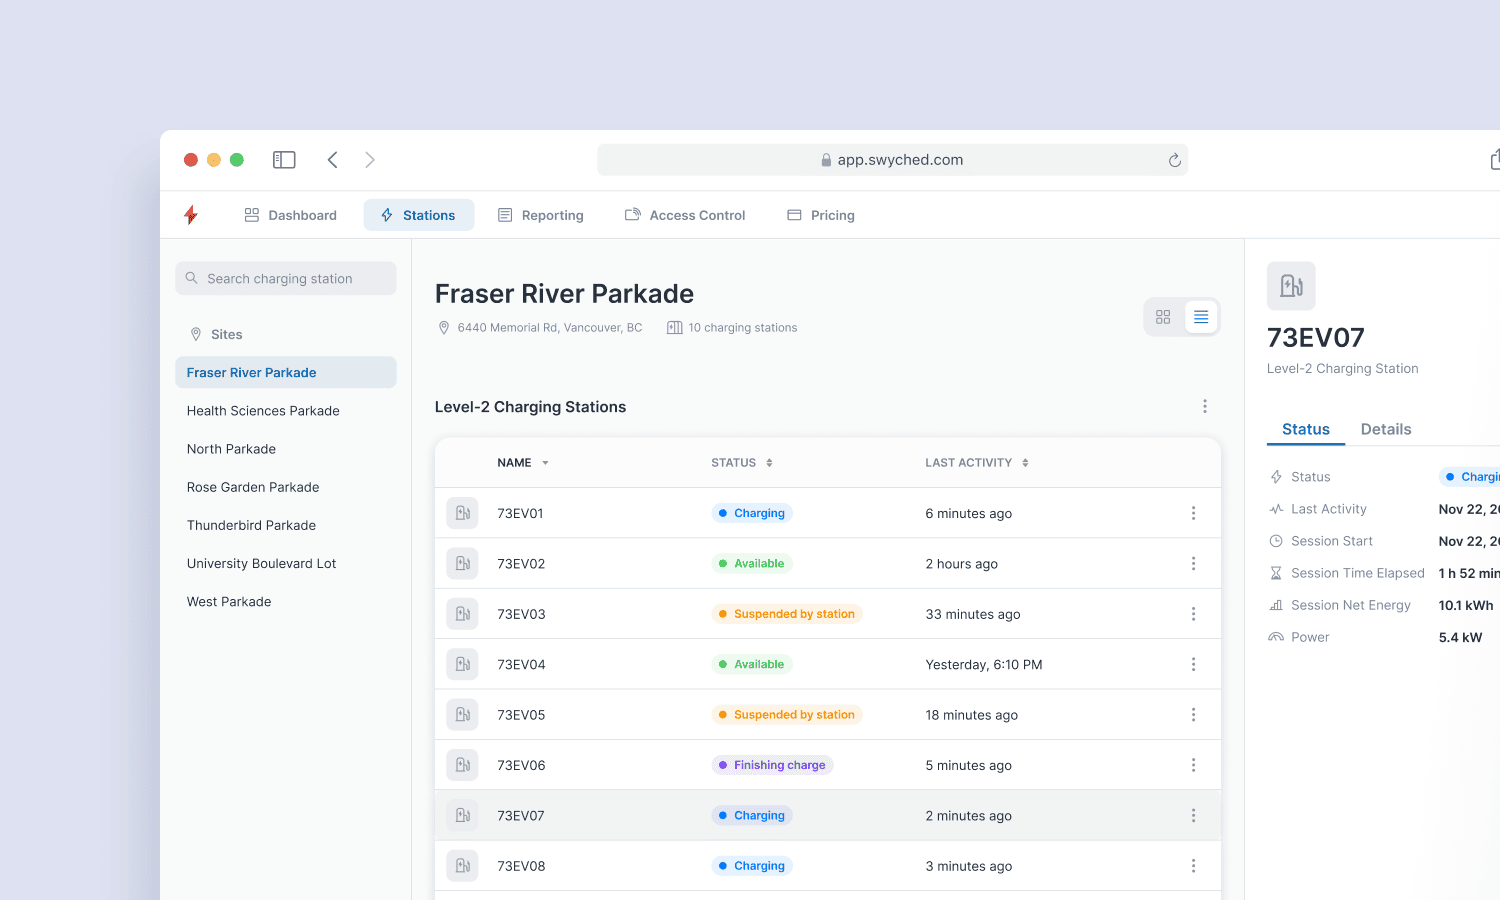Click the charger icon for 73EV05

(x=462, y=715)
